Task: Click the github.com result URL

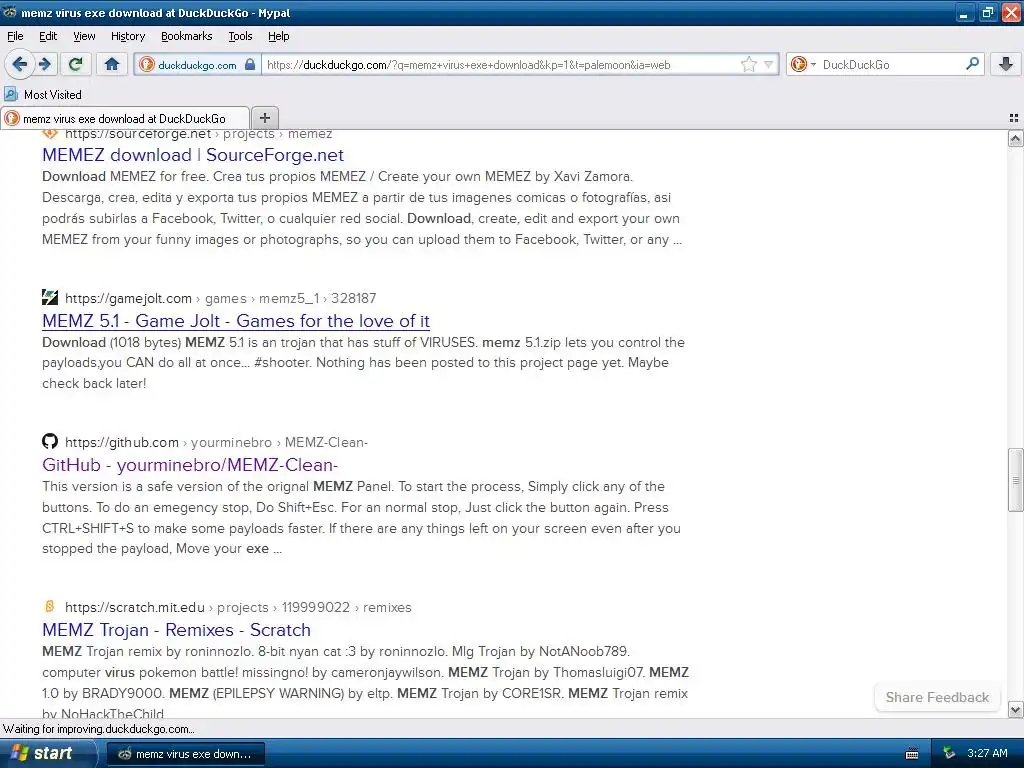Action: click(x=216, y=443)
